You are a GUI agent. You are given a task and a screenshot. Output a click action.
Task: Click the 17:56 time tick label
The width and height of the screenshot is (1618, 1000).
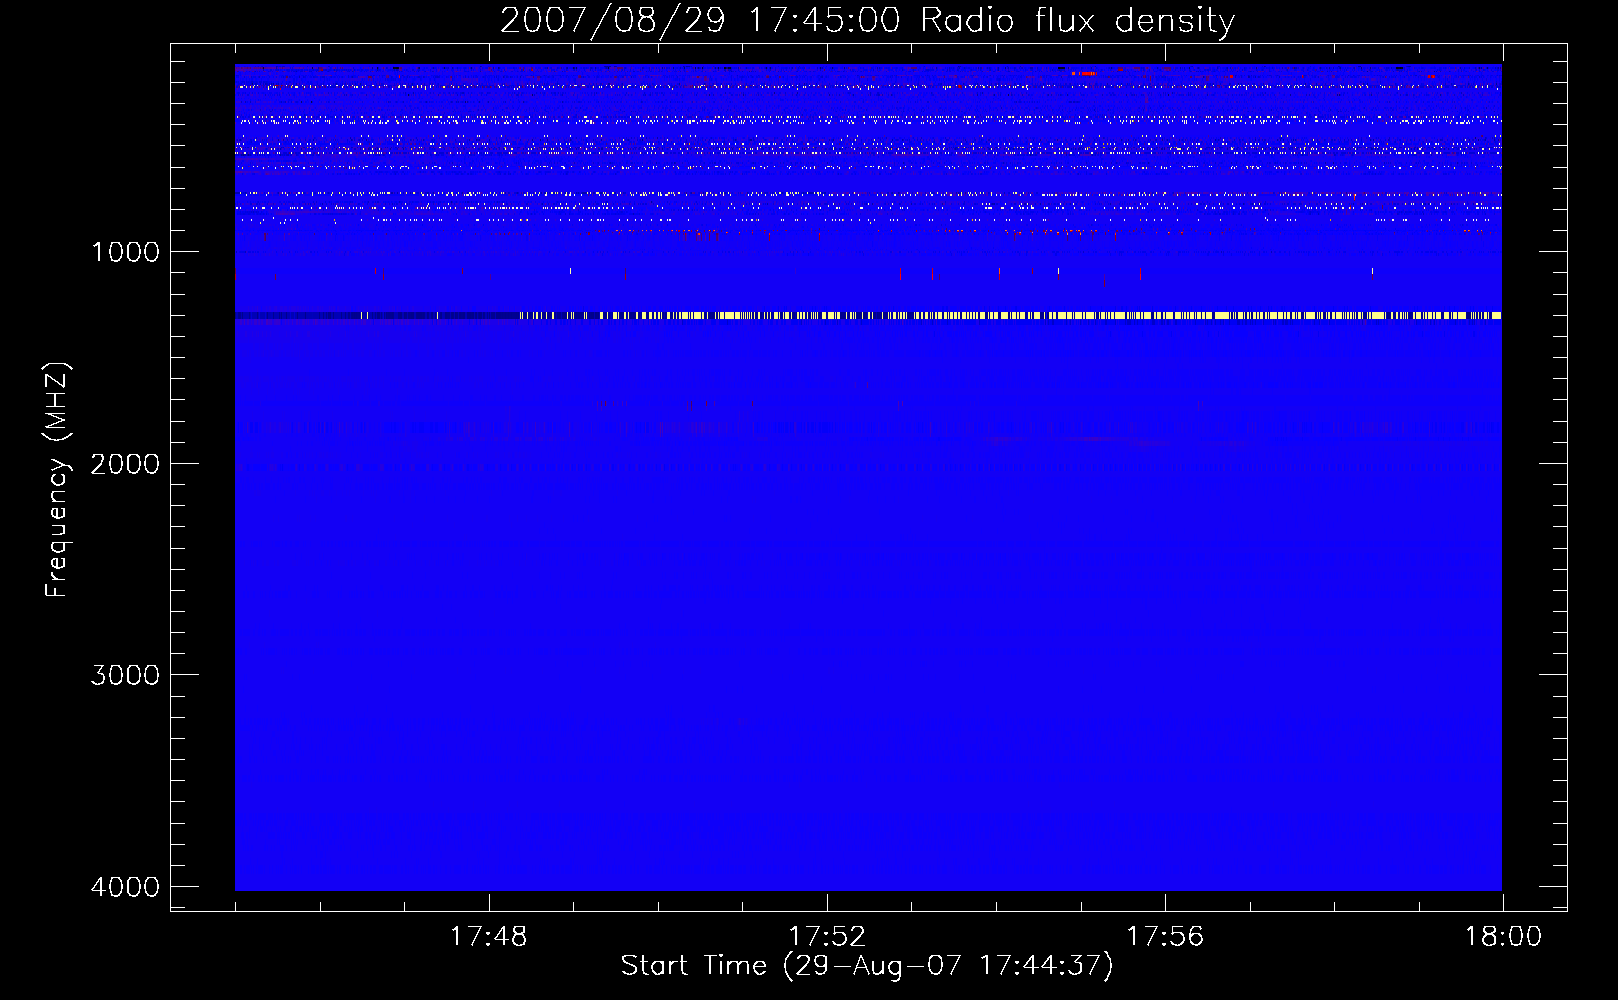pos(1164,937)
